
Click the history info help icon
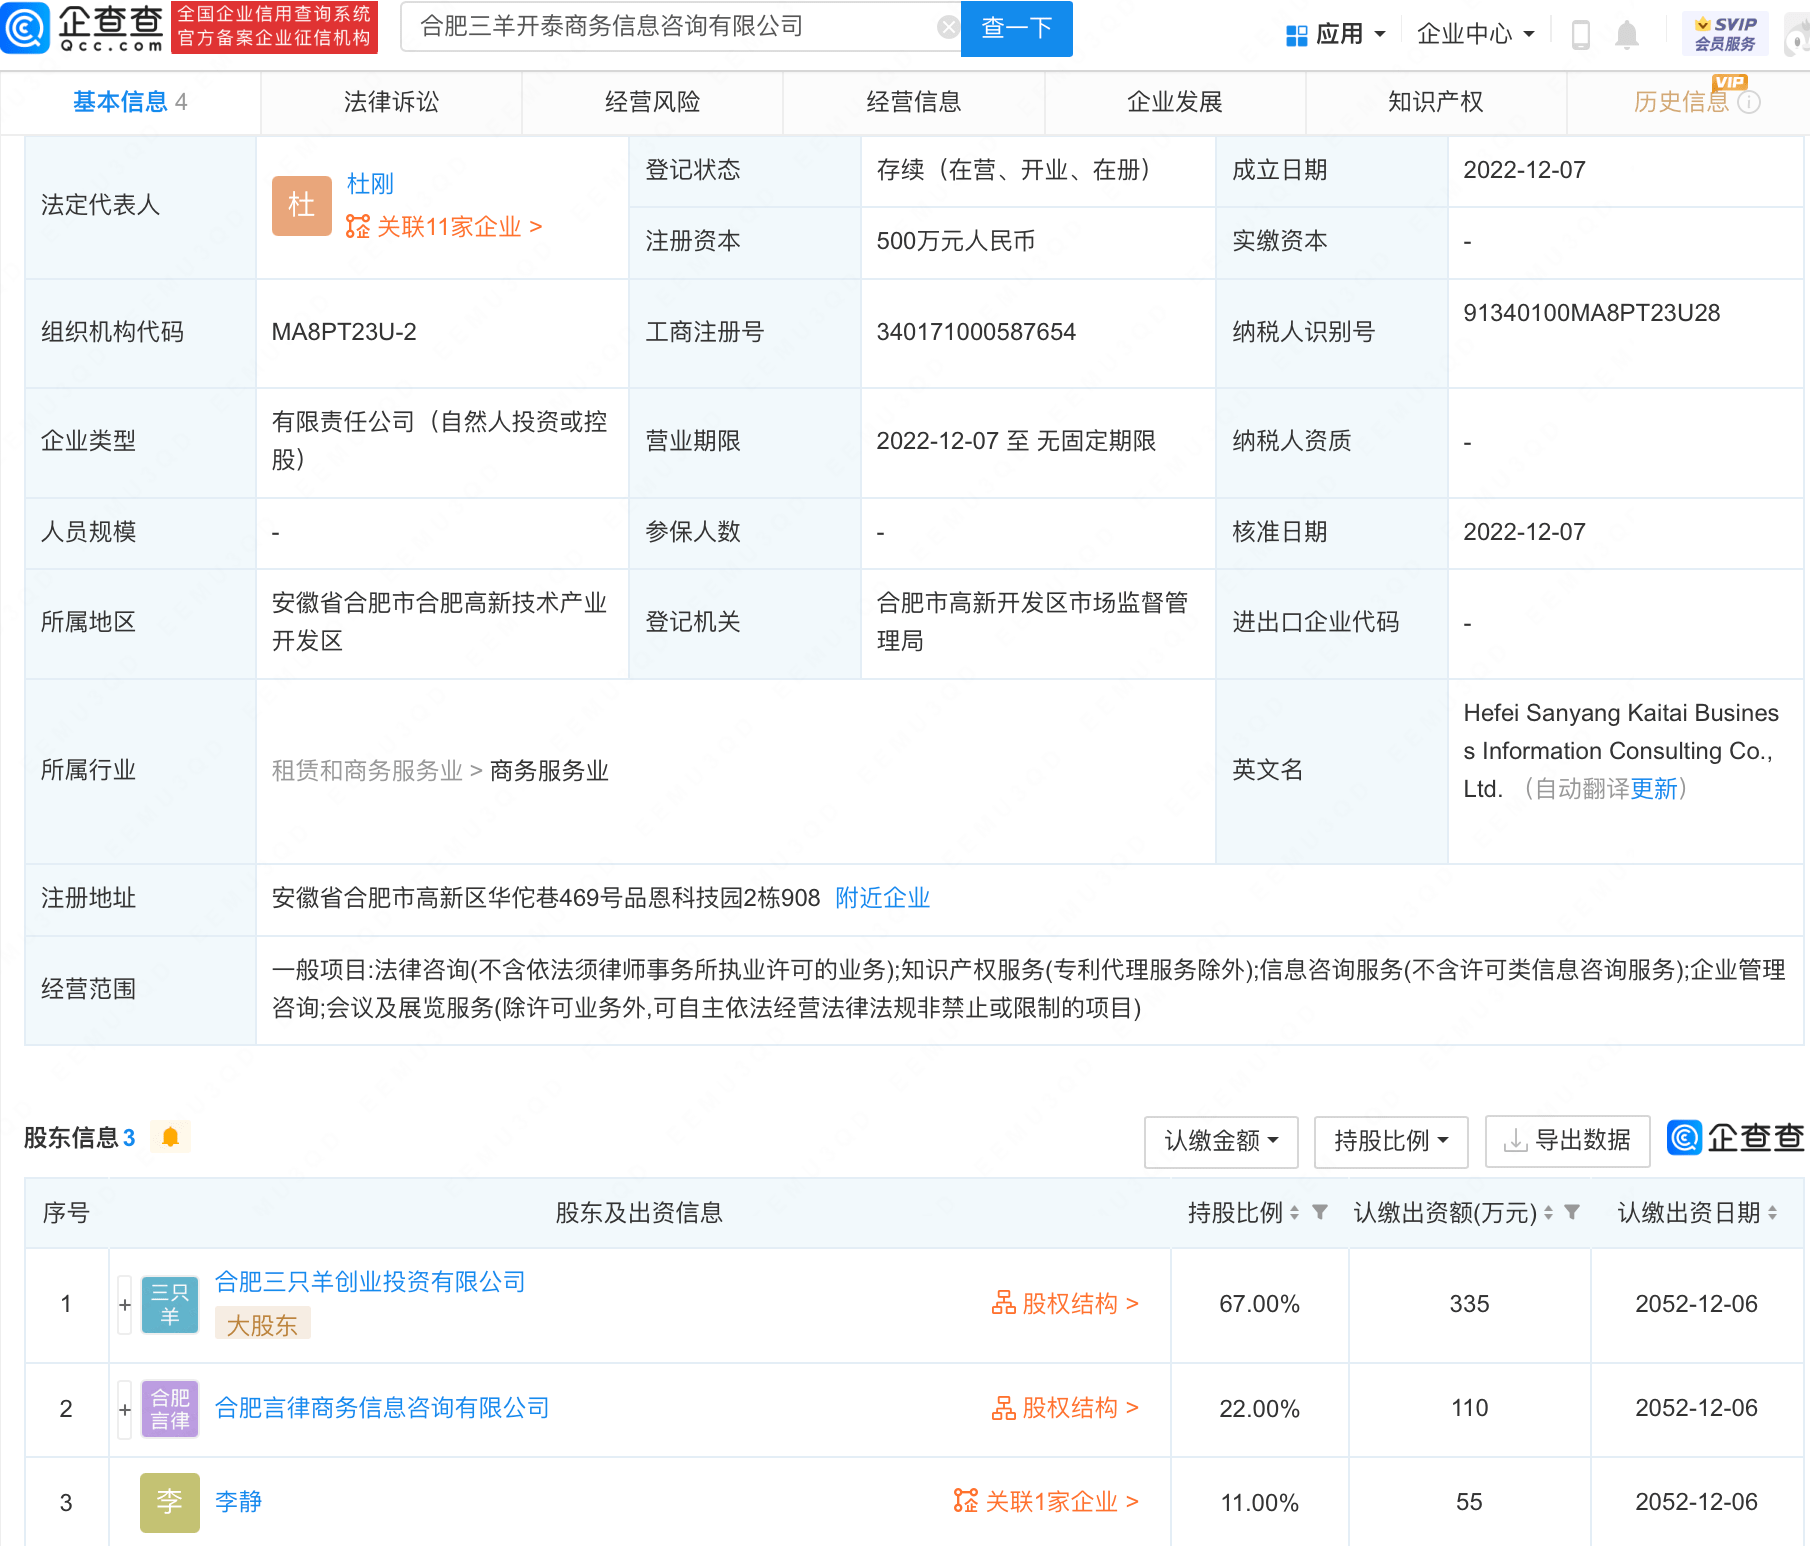1749,102
